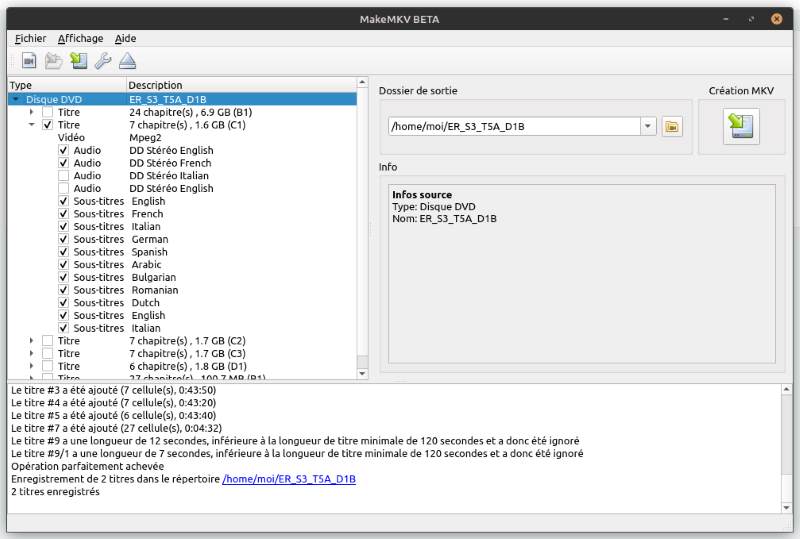Screen dimensions: 800x539
Task: Uncheck the Romanian subtitles checkbox
Action: point(63,290)
